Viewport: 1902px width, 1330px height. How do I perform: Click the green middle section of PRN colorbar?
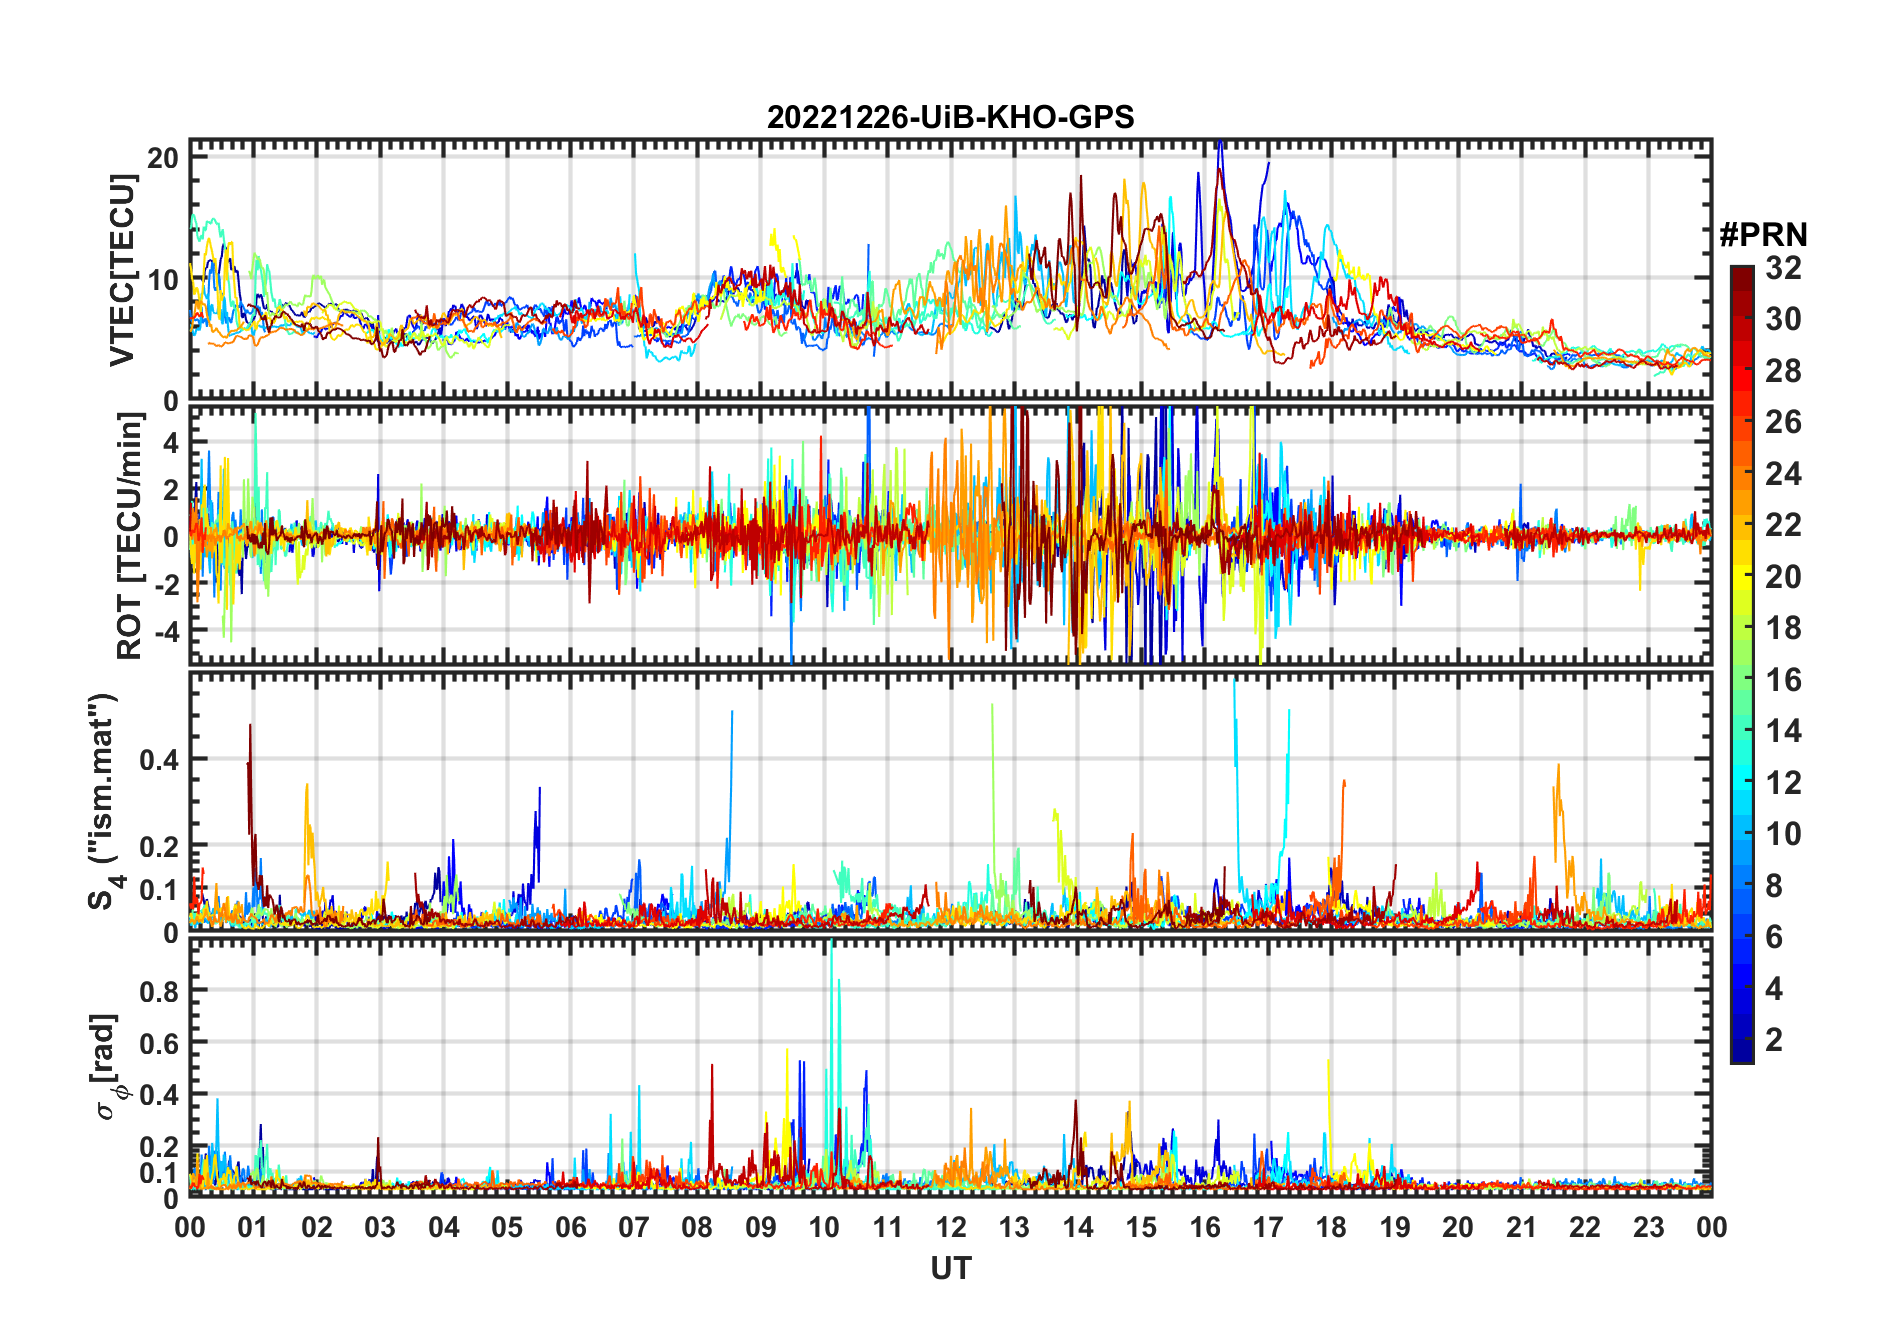pos(1742,665)
